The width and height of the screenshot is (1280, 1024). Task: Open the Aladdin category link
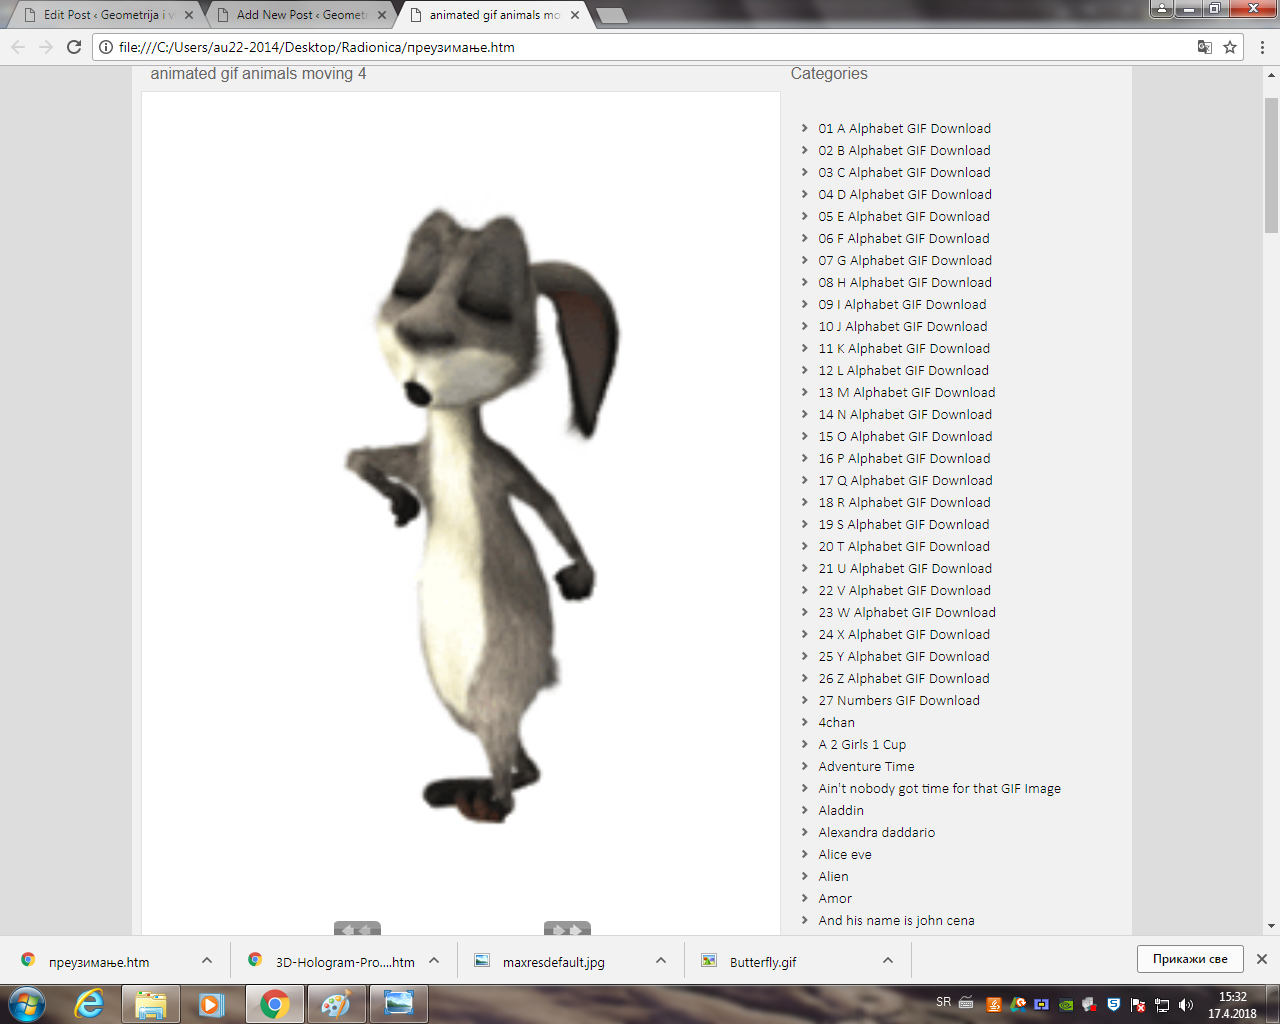[841, 810]
